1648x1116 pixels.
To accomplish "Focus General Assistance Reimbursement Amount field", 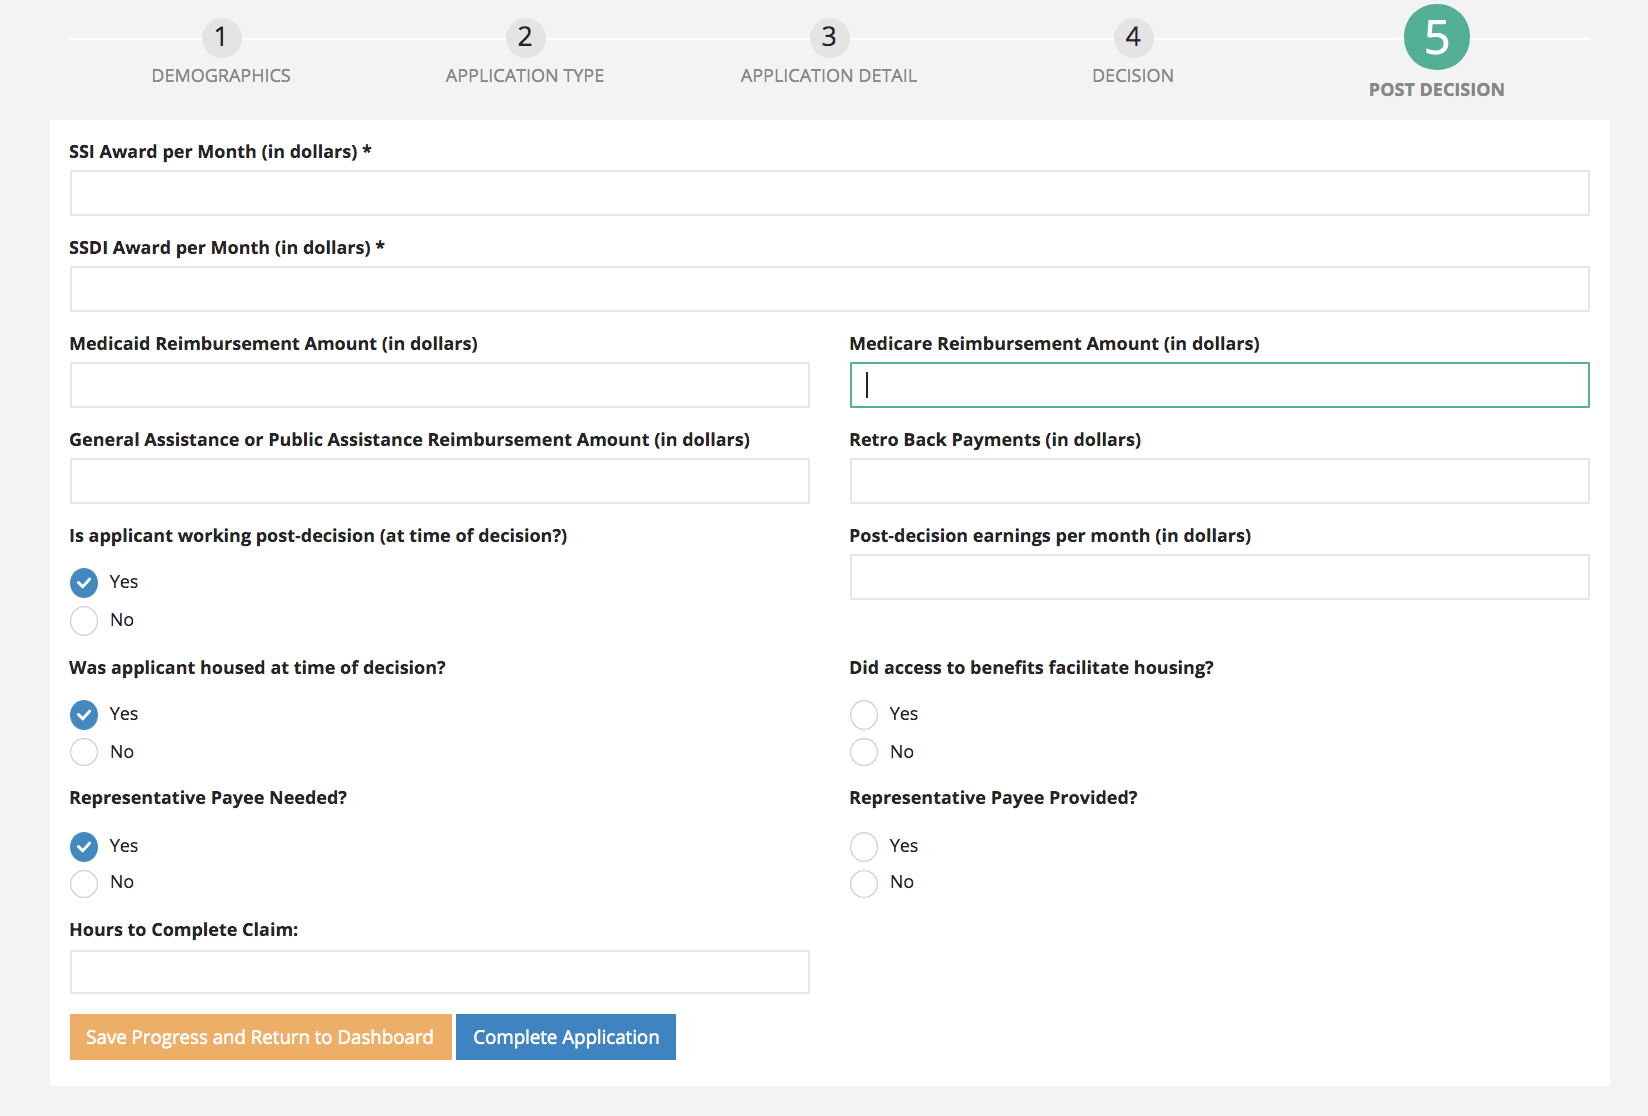I will click(439, 481).
